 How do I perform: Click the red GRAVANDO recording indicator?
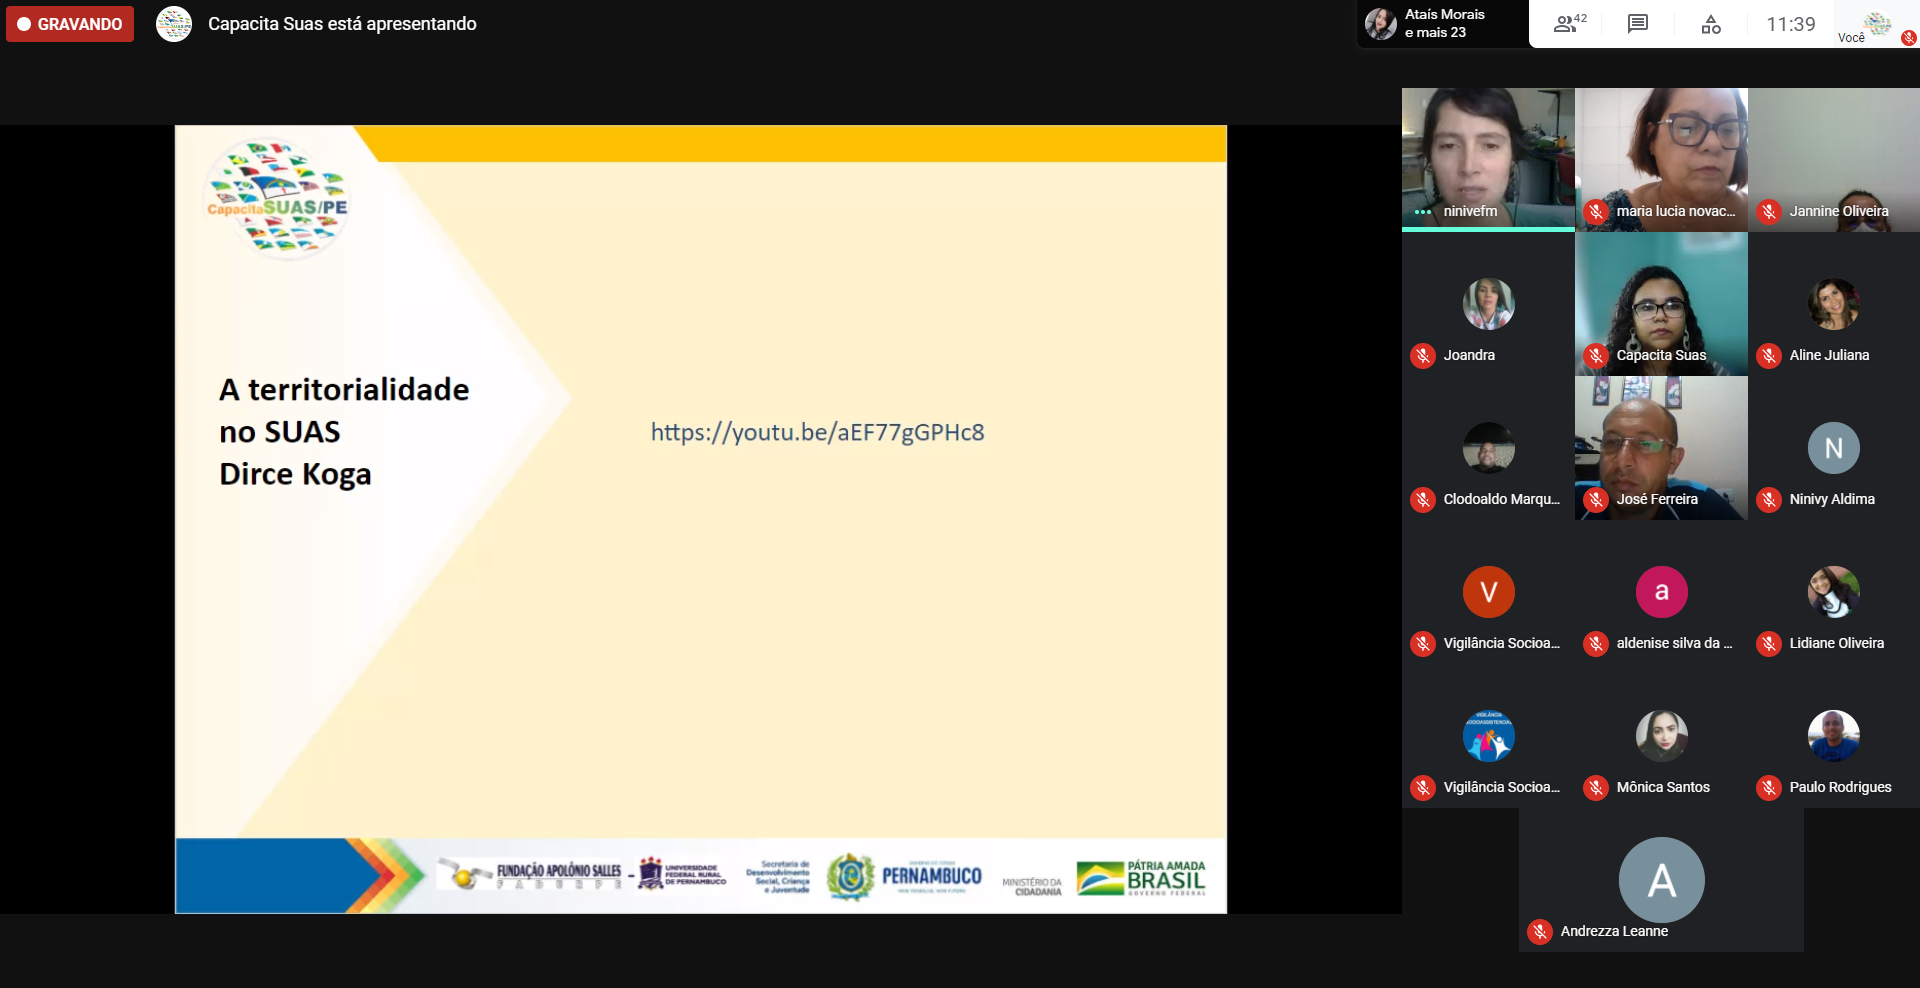pos(70,24)
